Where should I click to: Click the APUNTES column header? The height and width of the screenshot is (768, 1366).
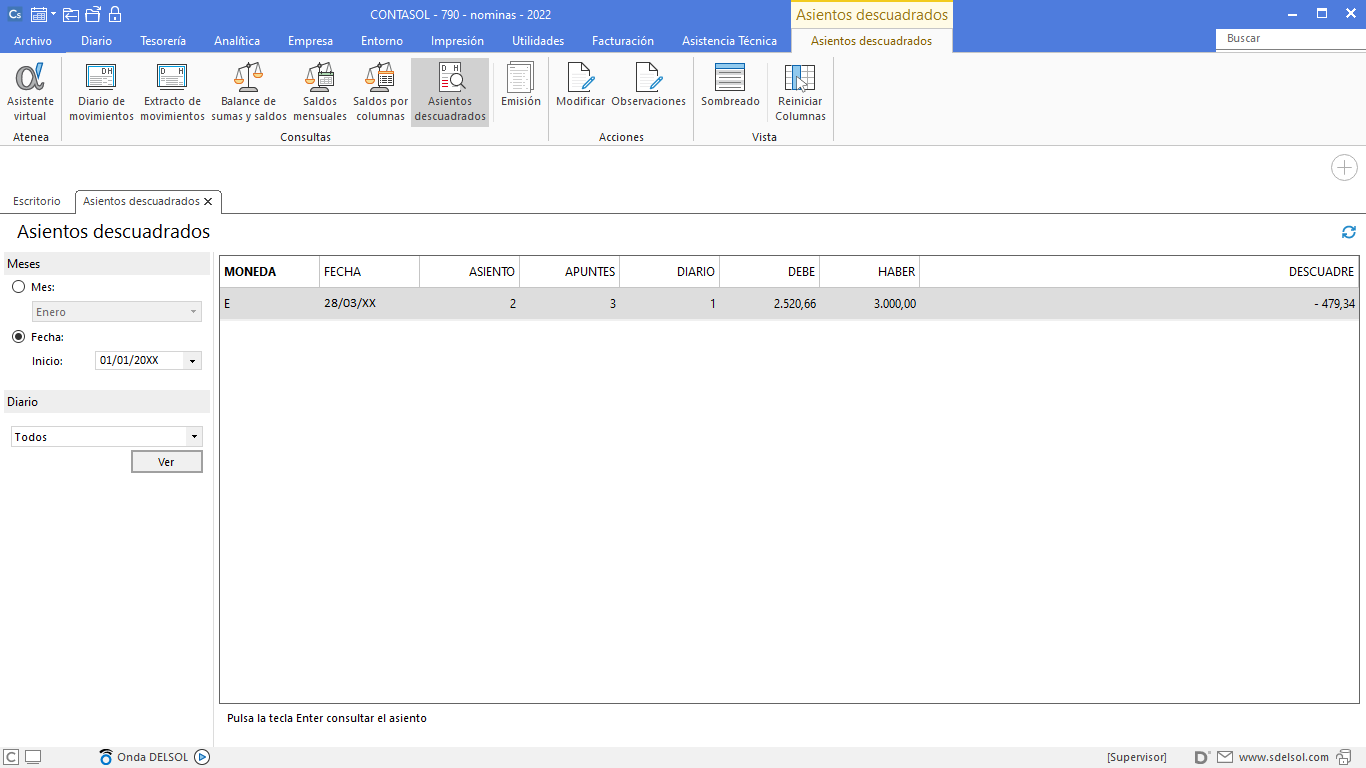click(569, 271)
